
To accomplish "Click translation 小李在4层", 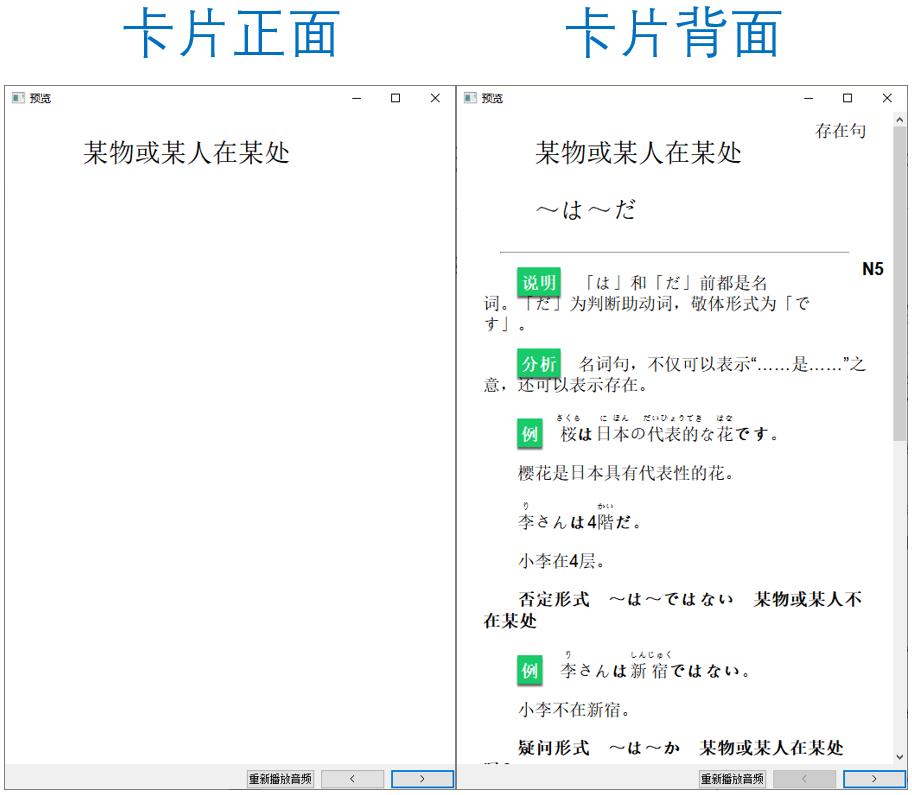I will tap(562, 561).
